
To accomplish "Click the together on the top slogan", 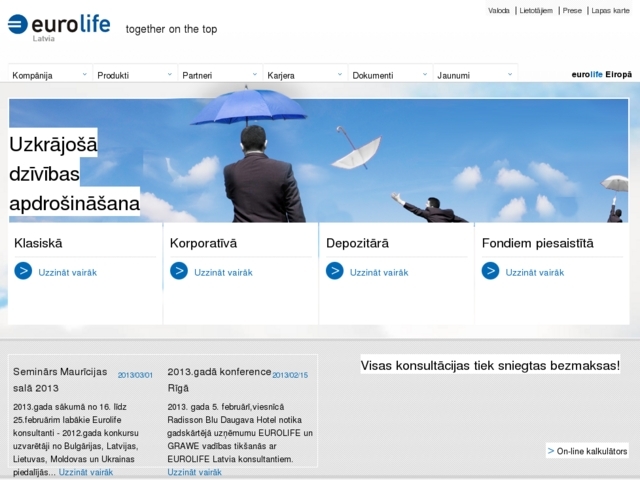I will click(171, 29).
